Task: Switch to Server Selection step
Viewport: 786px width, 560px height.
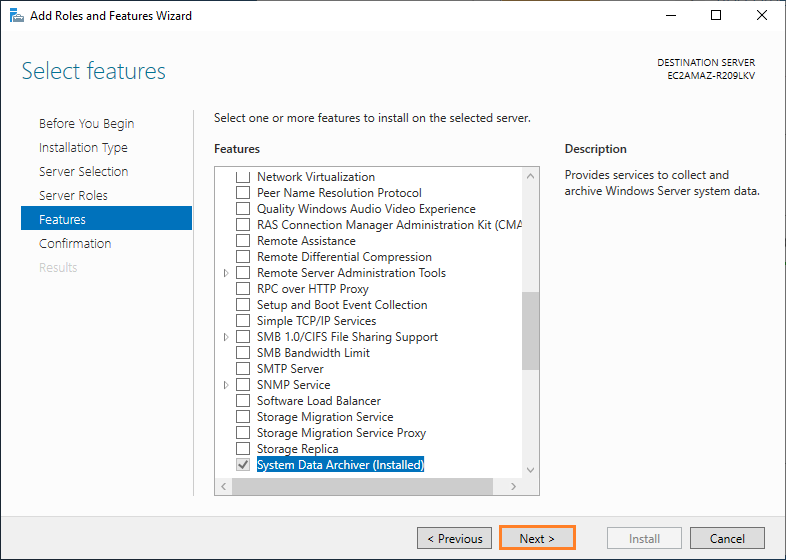Action: (x=84, y=171)
